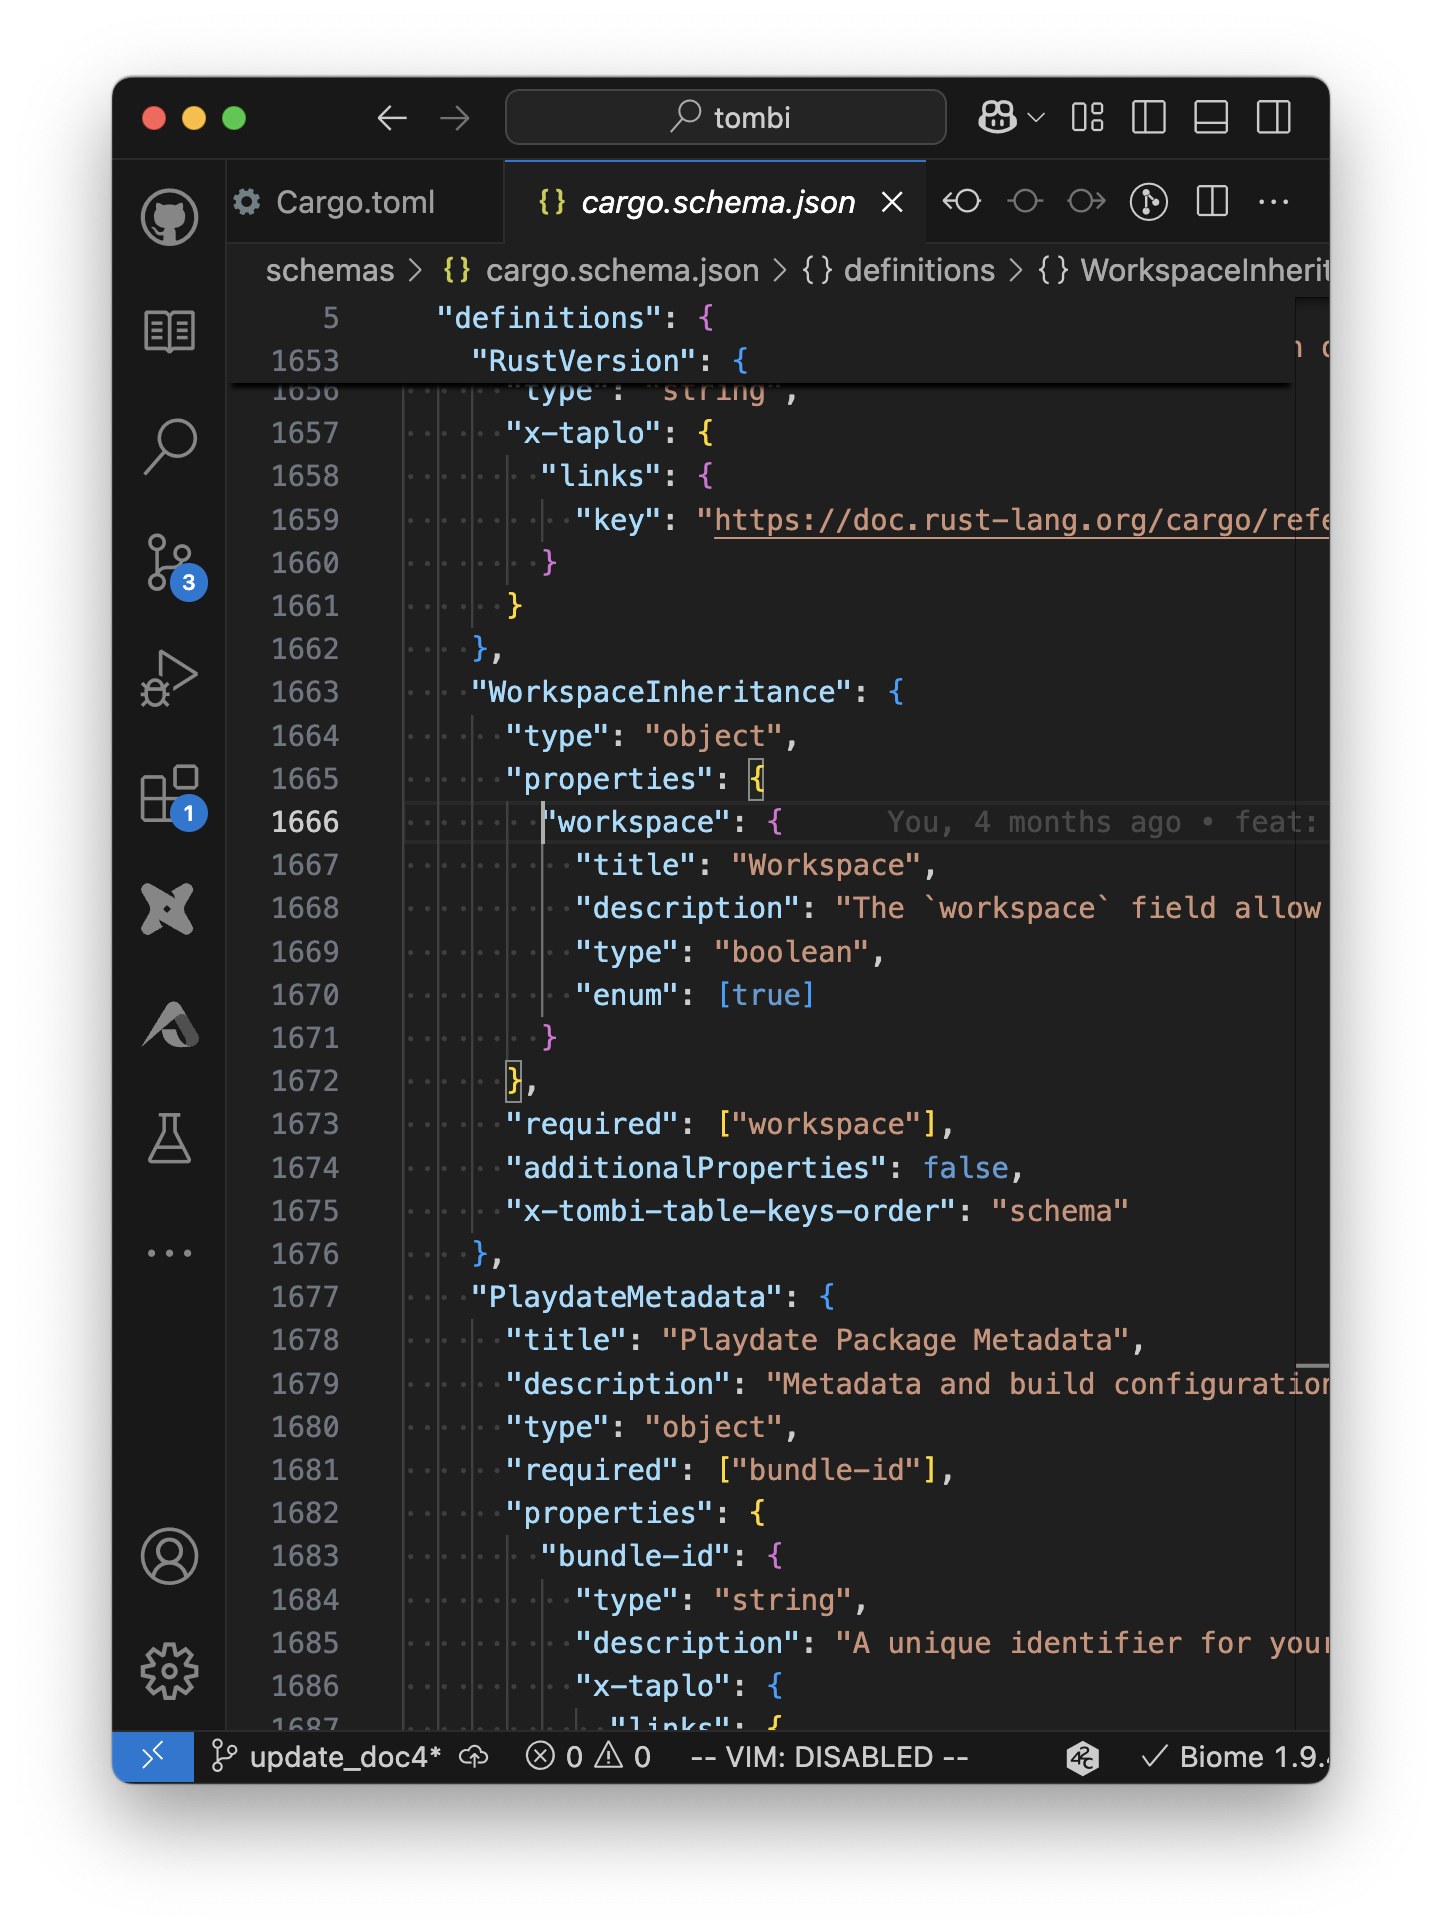The image size is (1442, 1932).
Task: Open the triangular A logo in the activity bar
Action: [170, 1024]
